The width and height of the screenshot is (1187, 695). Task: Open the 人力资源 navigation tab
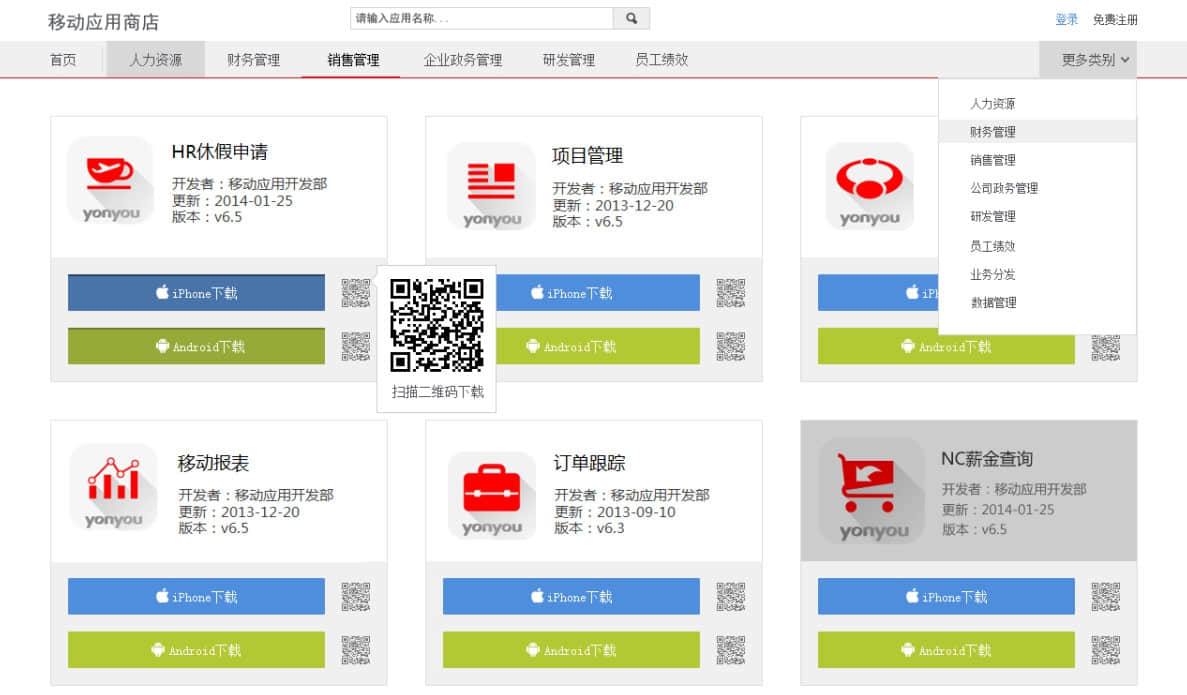tap(155, 60)
